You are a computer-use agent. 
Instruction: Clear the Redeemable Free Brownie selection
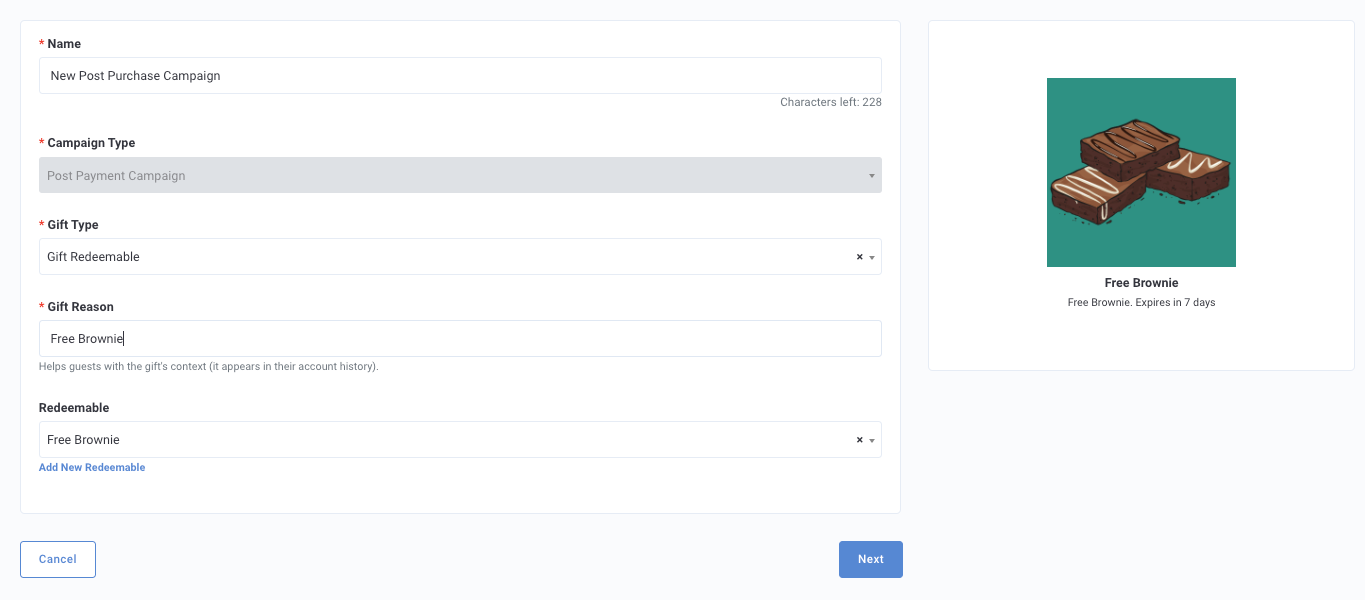click(x=859, y=440)
